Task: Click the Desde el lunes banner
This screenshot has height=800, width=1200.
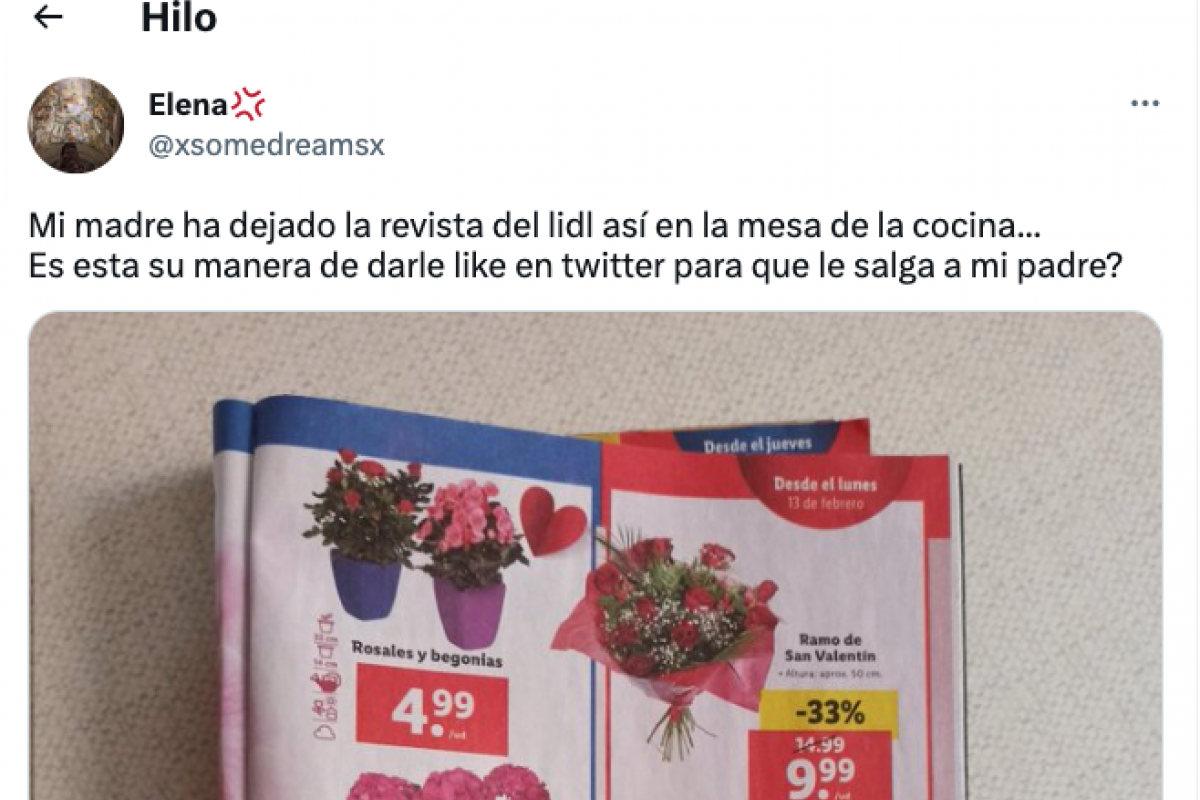Action: coord(824,493)
